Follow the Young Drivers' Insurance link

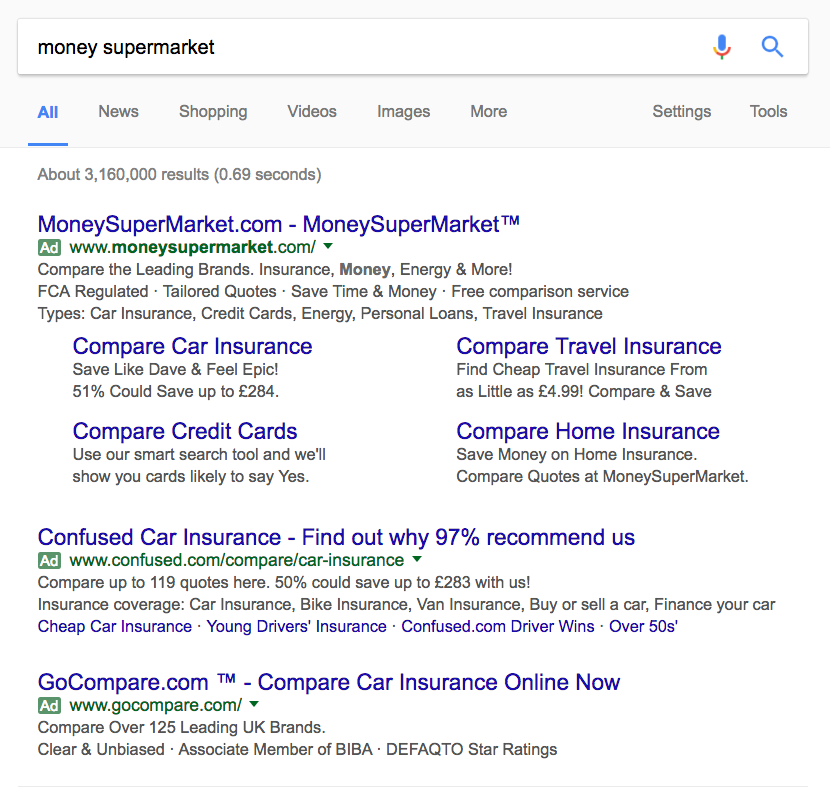click(x=296, y=626)
